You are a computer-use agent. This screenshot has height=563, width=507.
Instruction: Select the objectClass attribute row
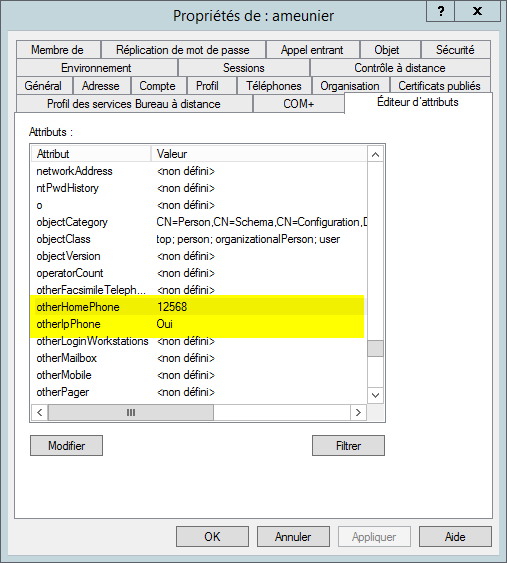[x=199, y=239]
